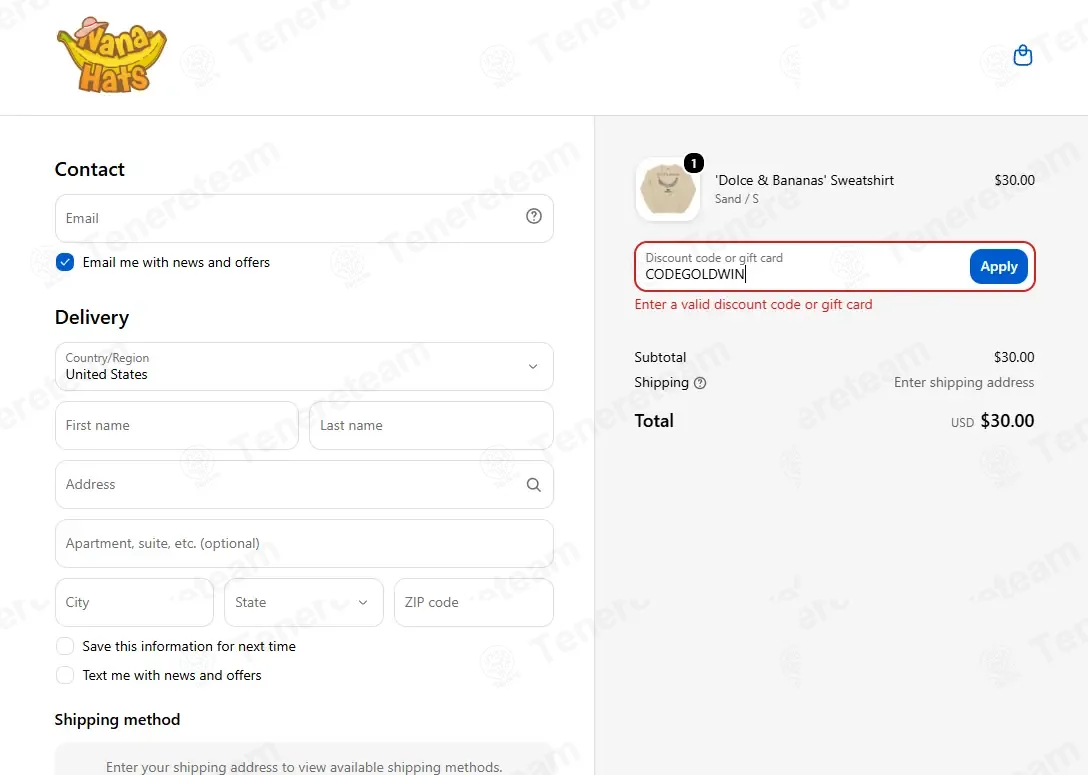
Task: Open the shopping bag cart icon
Action: (x=1023, y=55)
